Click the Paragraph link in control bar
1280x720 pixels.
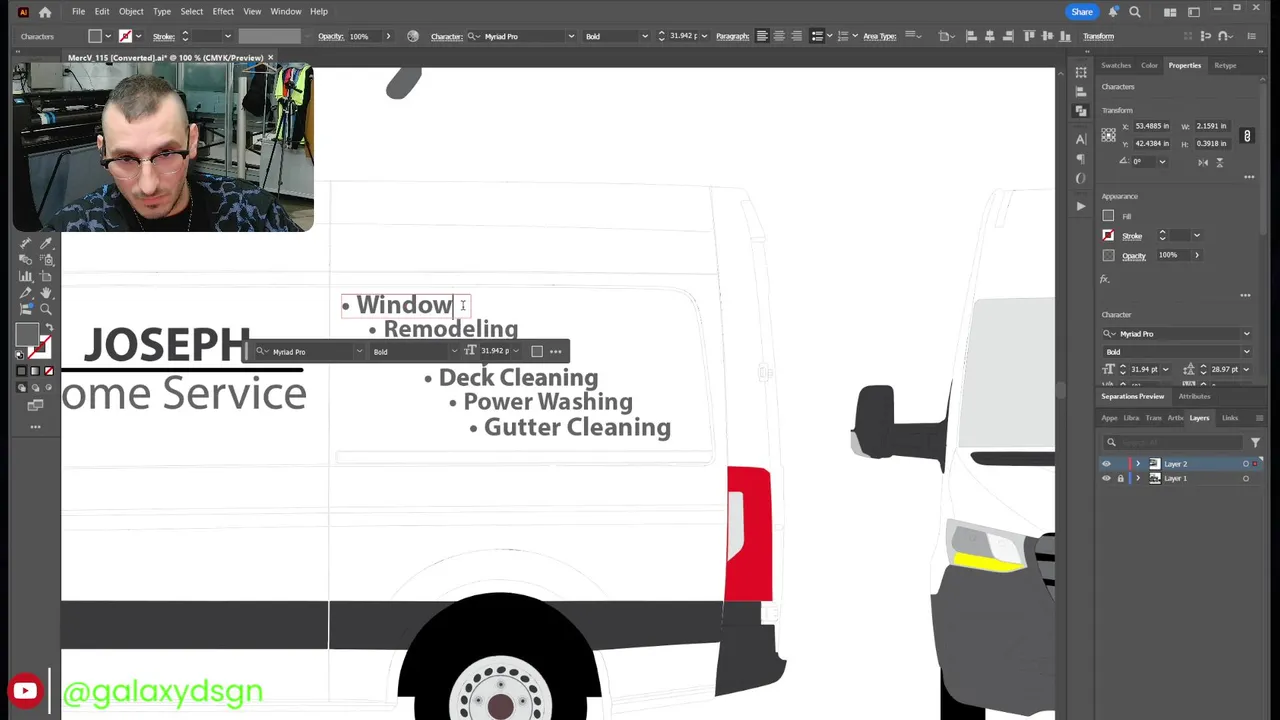click(732, 37)
